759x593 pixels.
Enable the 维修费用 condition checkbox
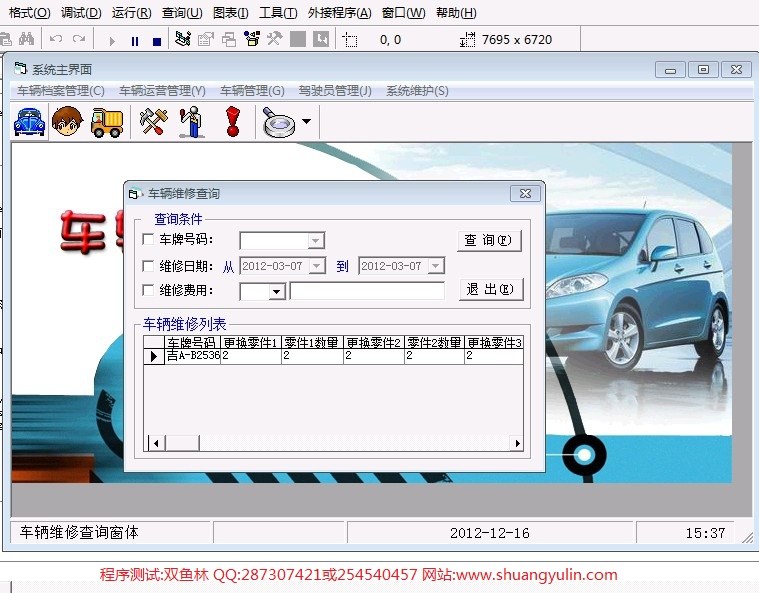click(148, 290)
